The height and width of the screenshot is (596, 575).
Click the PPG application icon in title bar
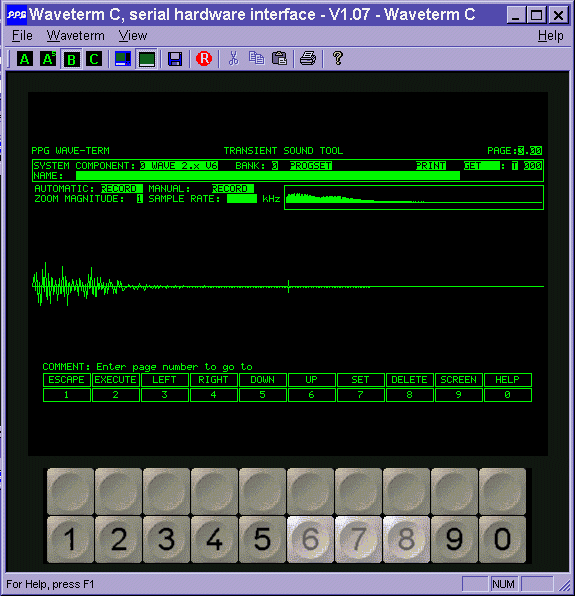click(17, 15)
